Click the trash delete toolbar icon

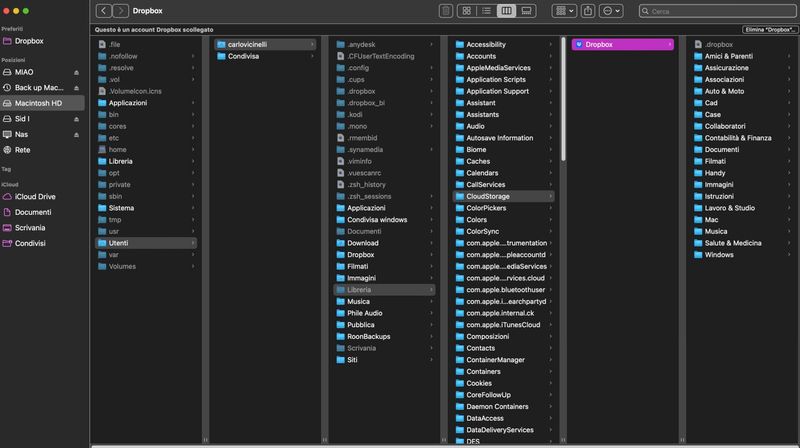446,11
